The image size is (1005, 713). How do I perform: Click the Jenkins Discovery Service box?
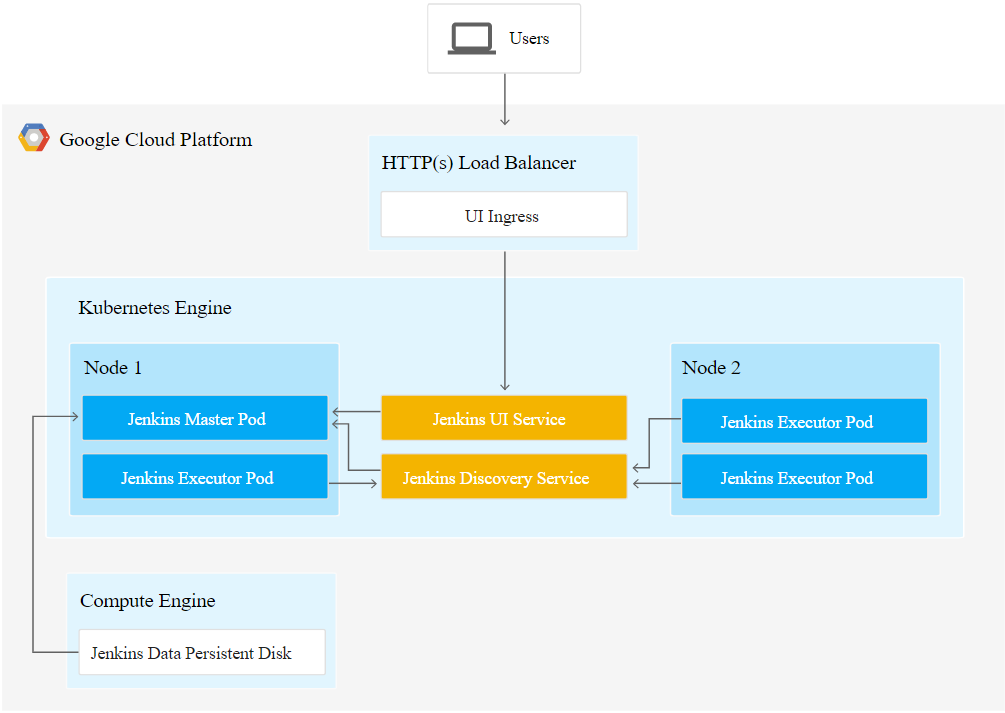tap(504, 476)
